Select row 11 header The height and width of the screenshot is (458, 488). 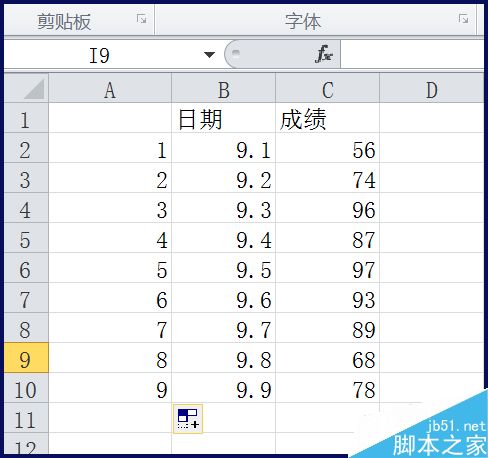pos(26,418)
